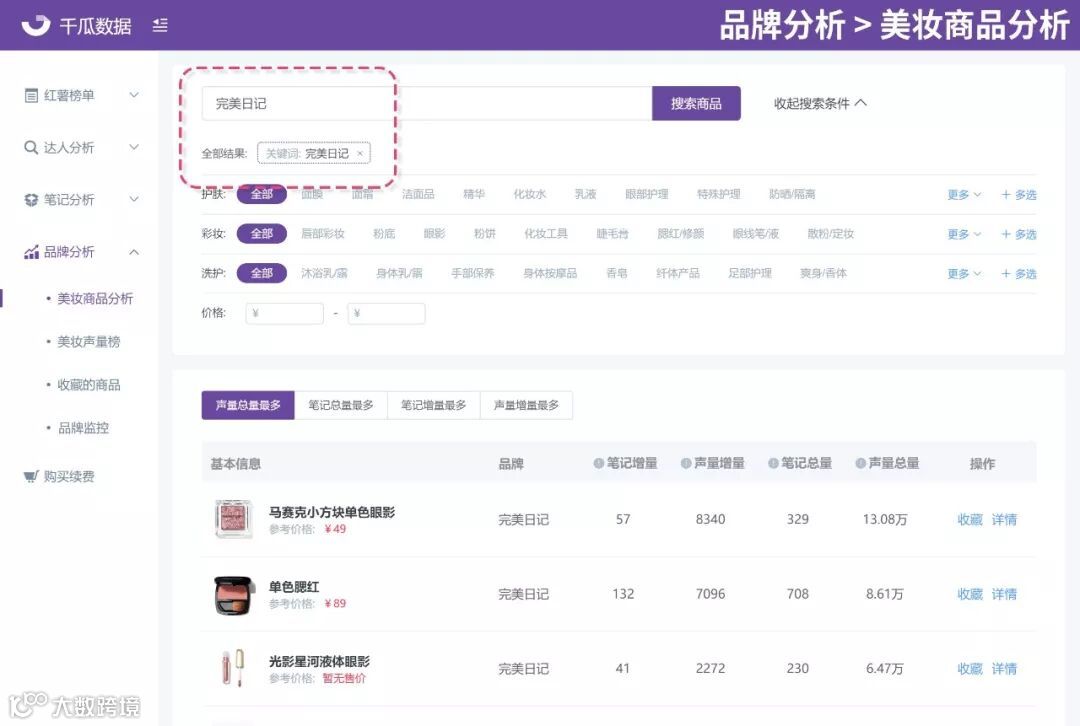This screenshot has height=726, width=1080.
Task: Click the 购买续费 cart icon
Action: point(31,476)
